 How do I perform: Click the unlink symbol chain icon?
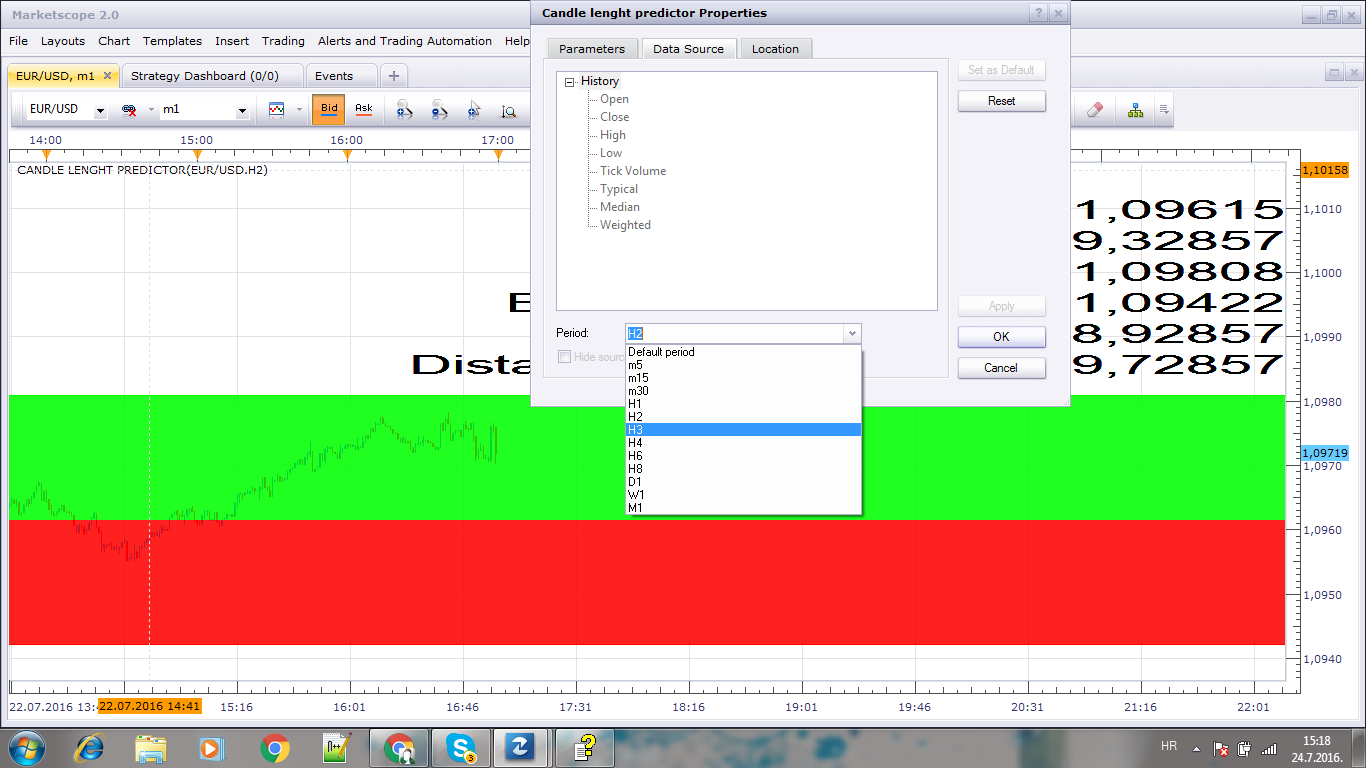(129, 110)
